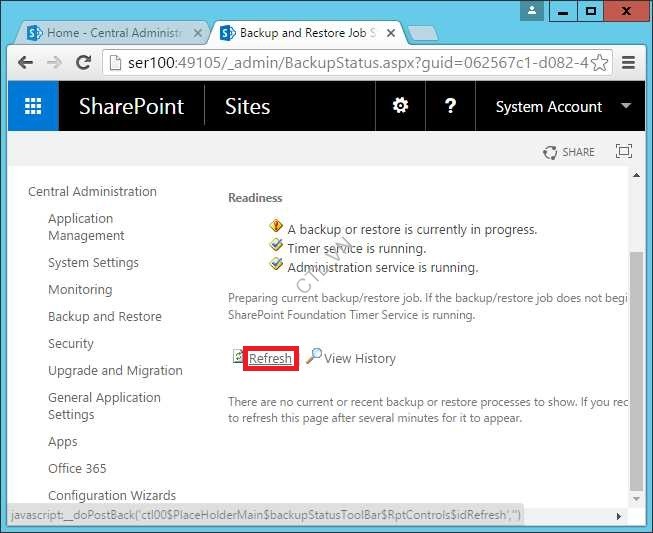Expand the System Account dropdown
The height and width of the screenshot is (533, 653).
[625, 106]
